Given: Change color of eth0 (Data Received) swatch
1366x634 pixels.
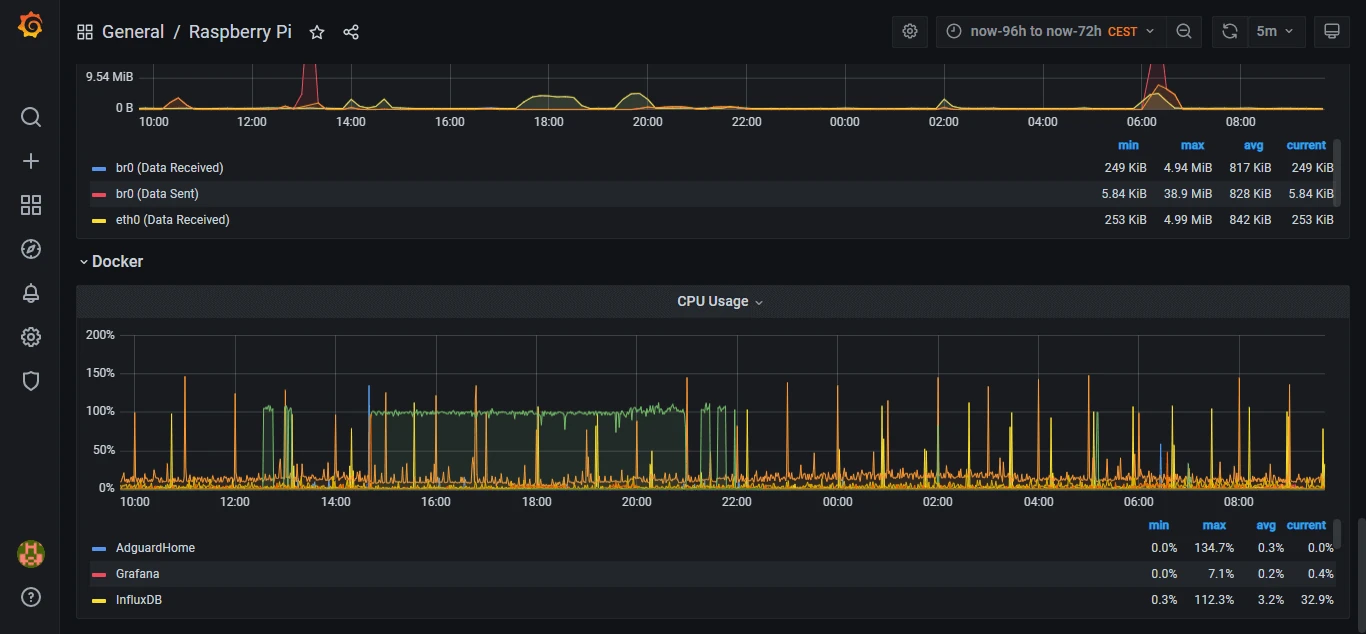Looking at the screenshot, I should (99, 220).
